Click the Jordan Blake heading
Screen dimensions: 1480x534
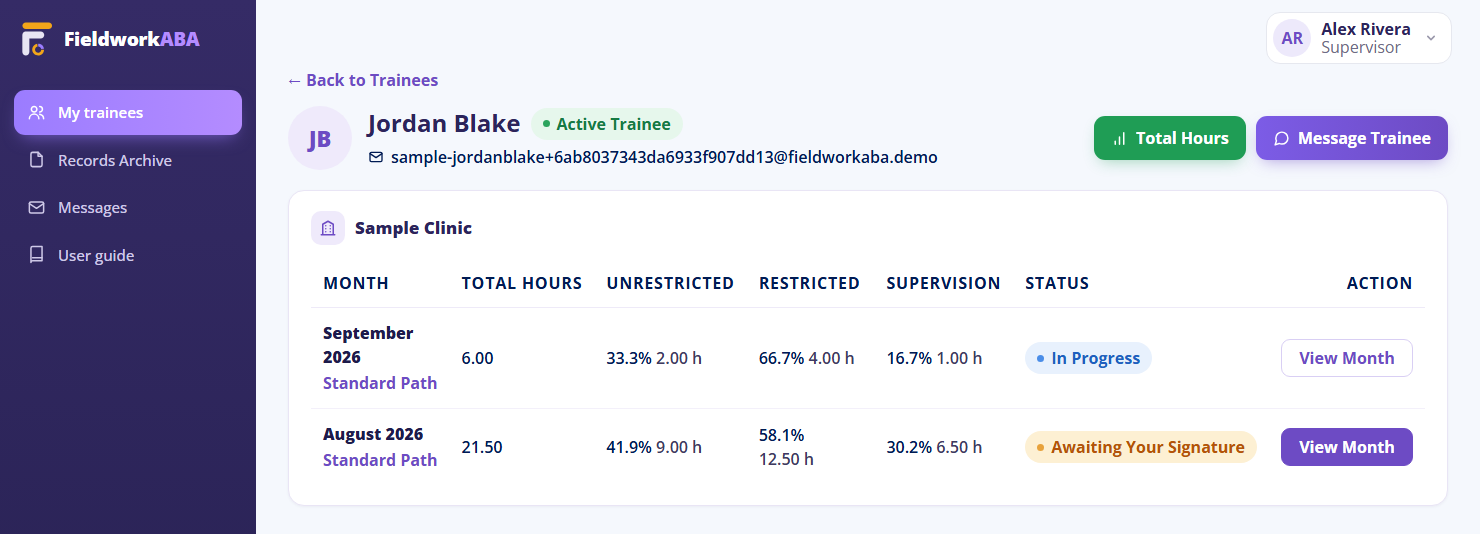click(x=444, y=123)
